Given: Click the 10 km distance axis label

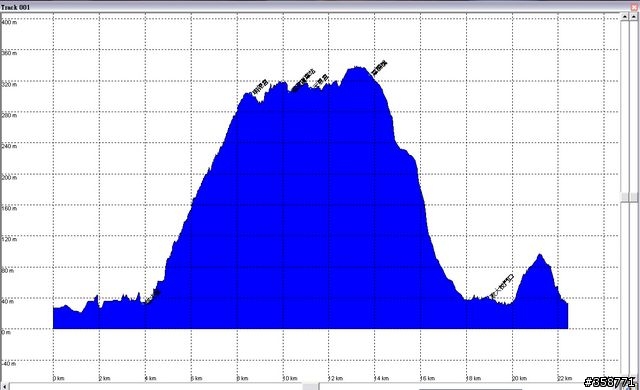Looking at the screenshot, I should click(x=290, y=378).
